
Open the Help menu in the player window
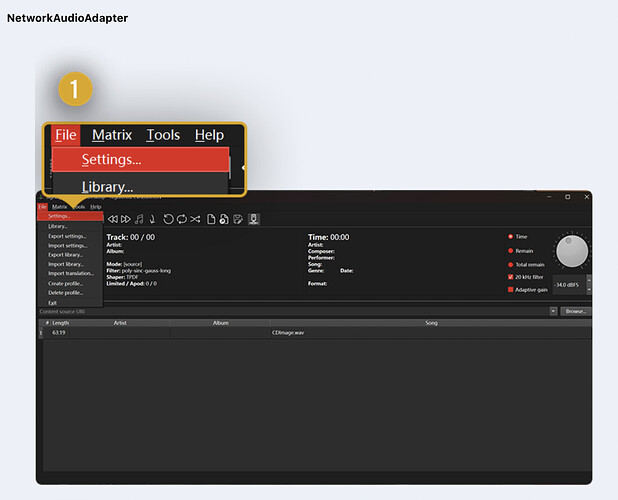coord(96,206)
